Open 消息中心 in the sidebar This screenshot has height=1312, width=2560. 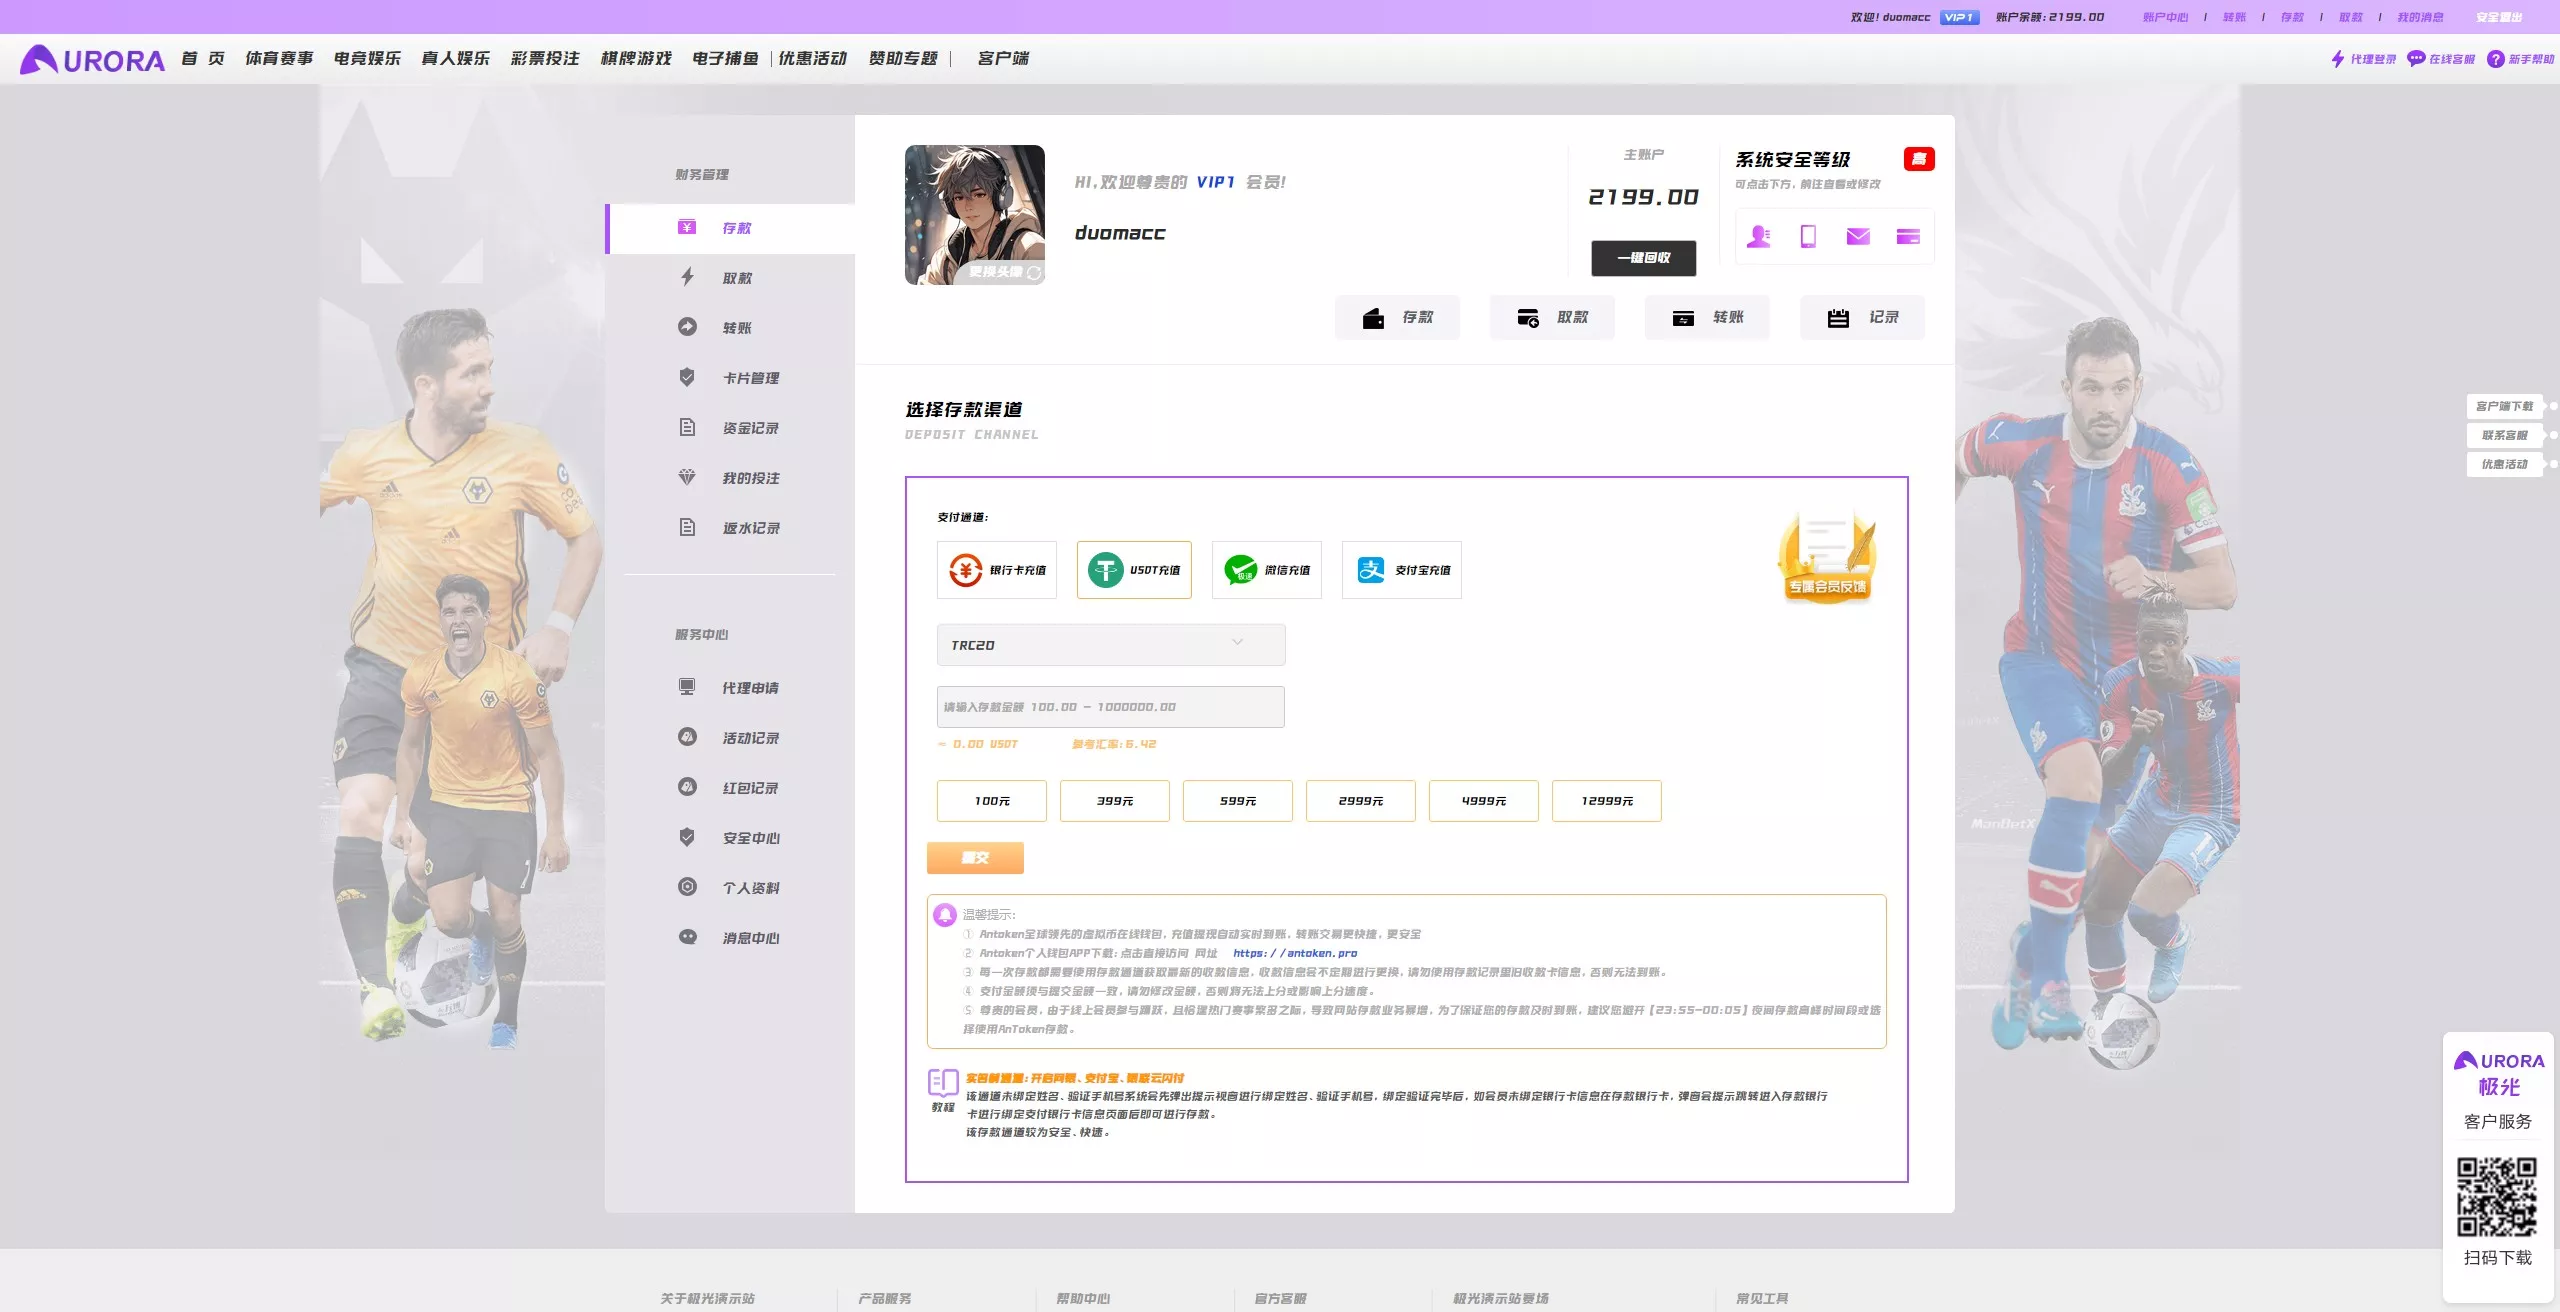pyautogui.click(x=730, y=938)
